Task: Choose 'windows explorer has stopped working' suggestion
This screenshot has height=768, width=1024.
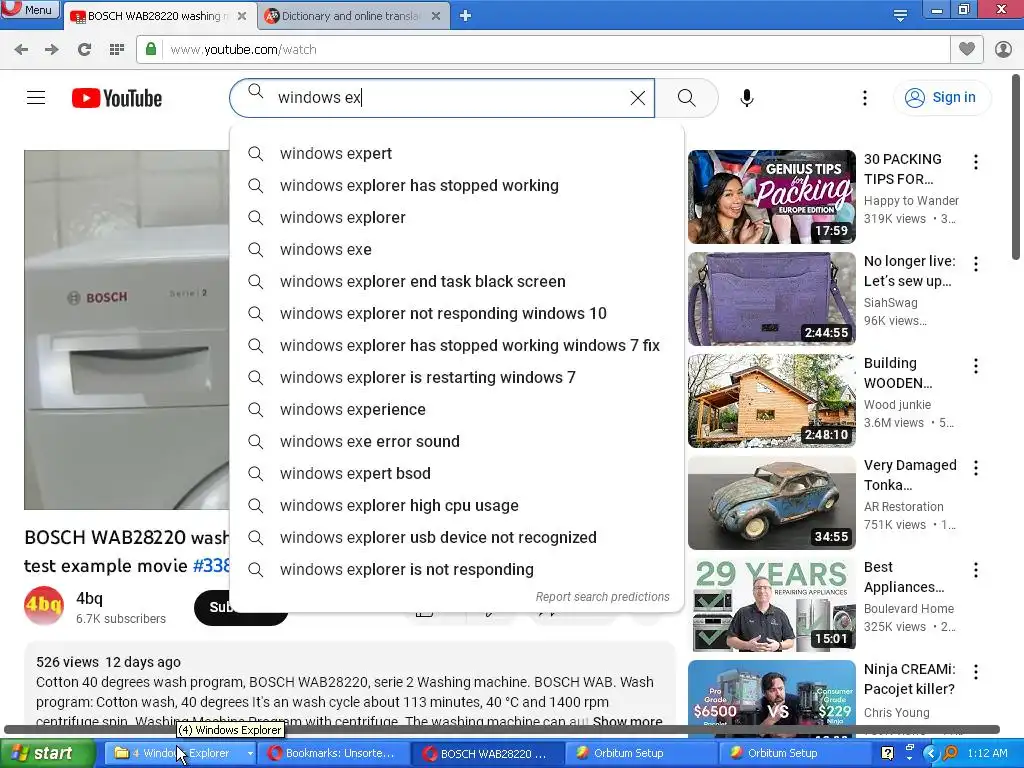Action: (x=456, y=185)
